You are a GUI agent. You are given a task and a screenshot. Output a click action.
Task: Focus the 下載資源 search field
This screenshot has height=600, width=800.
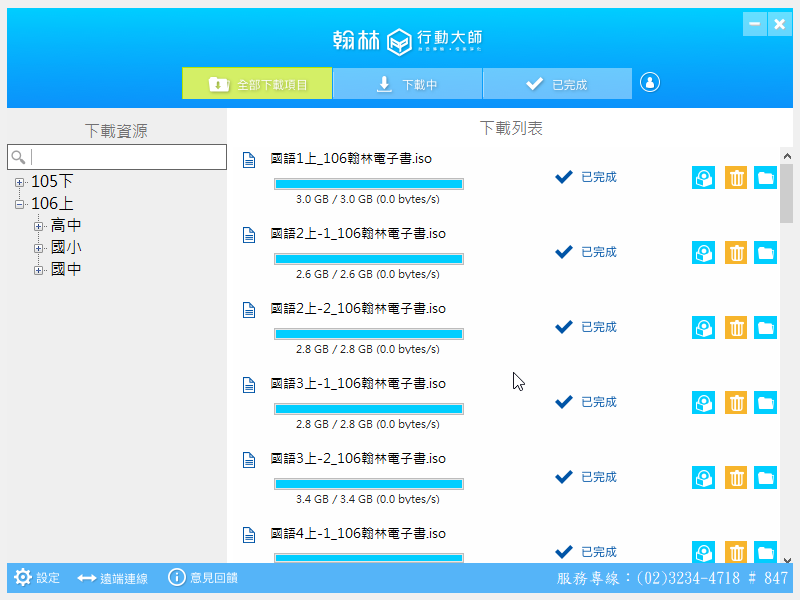coord(117,157)
